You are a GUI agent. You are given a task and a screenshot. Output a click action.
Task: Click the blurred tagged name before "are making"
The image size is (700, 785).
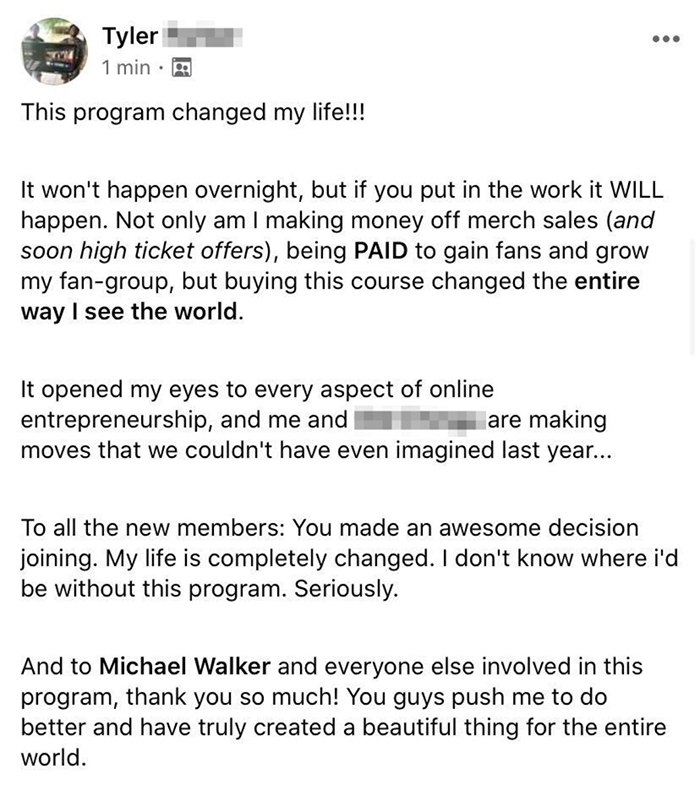point(417,420)
